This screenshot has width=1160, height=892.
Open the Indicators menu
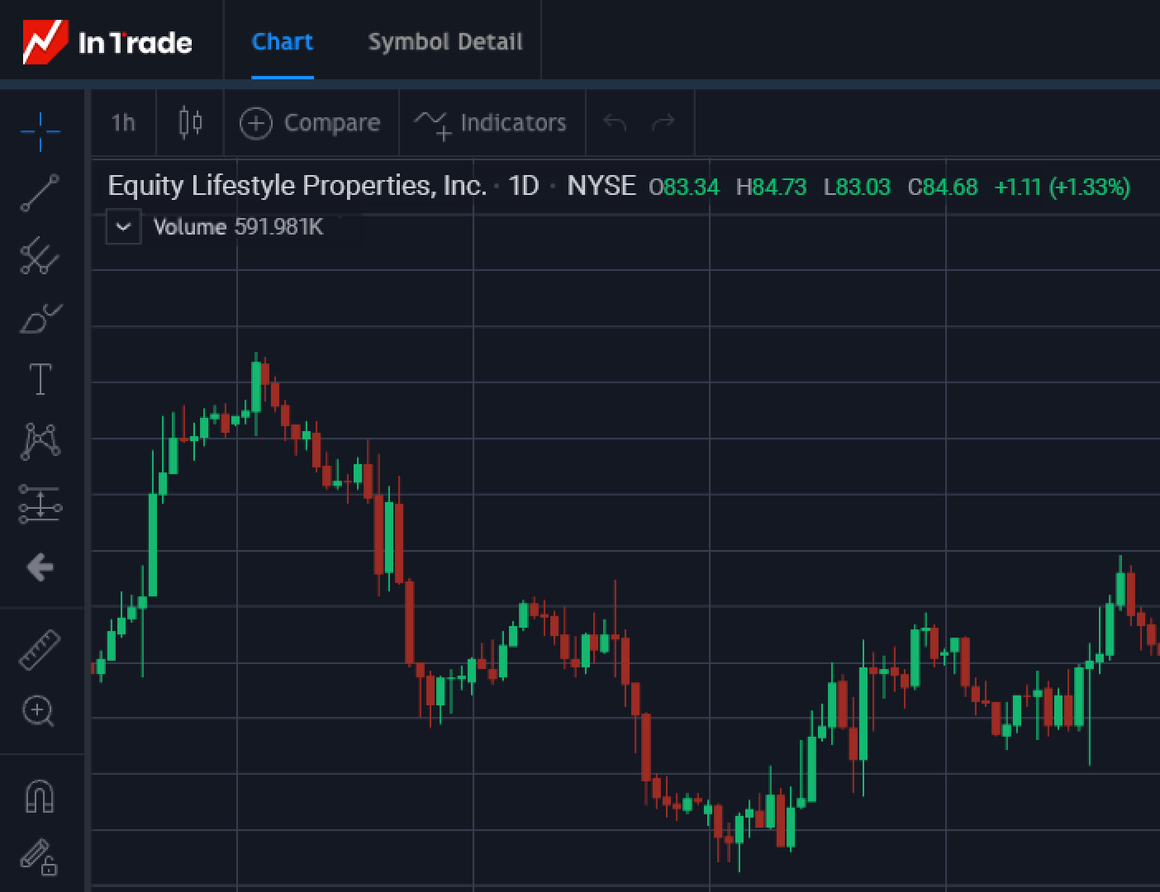pyautogui.click(x=491, y=123)
